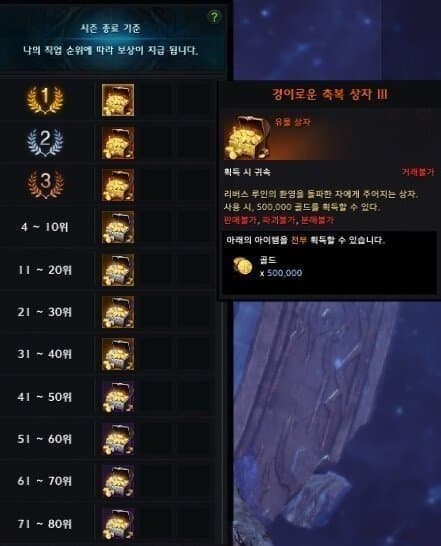Click the 11 ~ 20위 reward chest

[118, 270]
